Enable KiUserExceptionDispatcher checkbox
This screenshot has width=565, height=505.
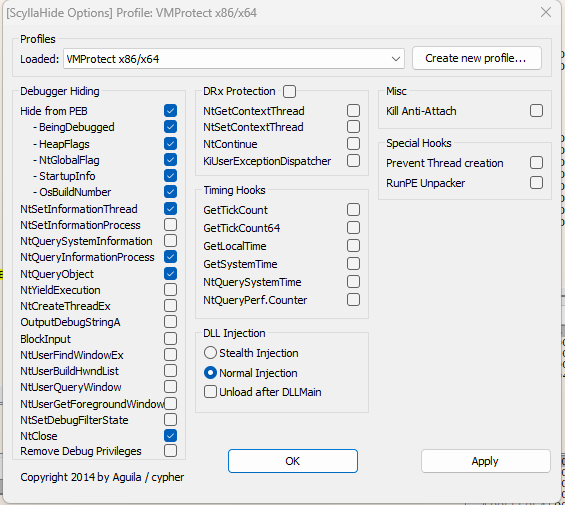(353, 160)
